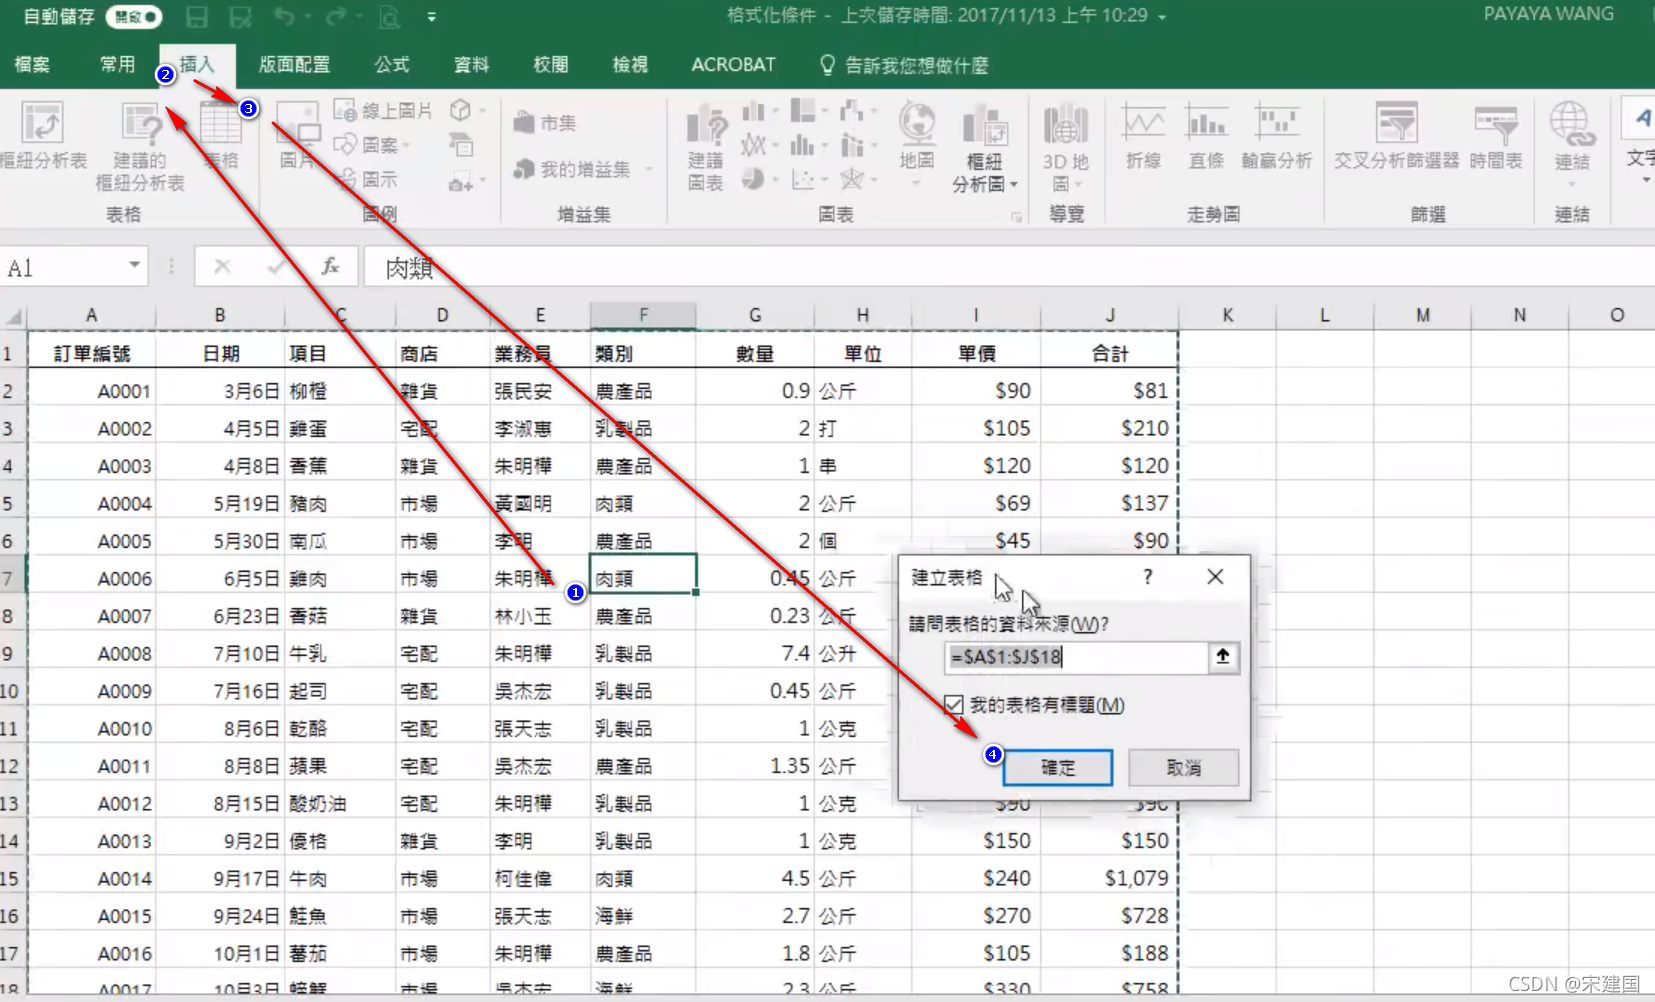Expand the account saved-time dropdown in title
Viewport: 1655px width, 1002px height.
[1162, 17]
